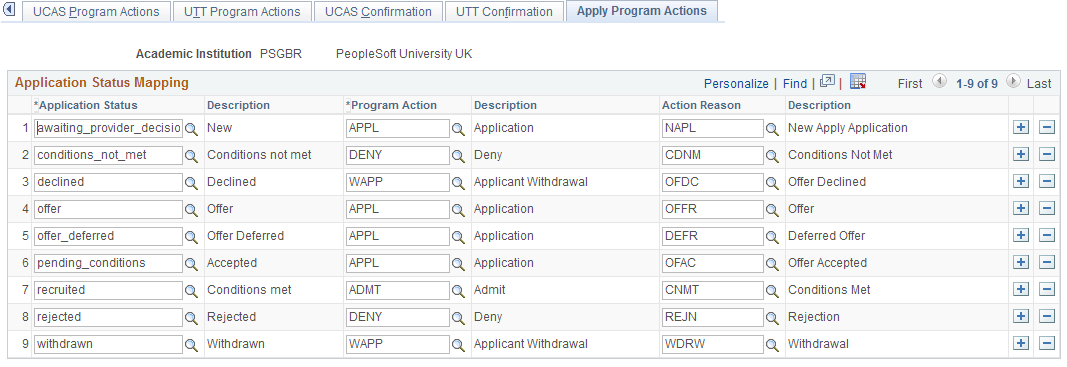The width and height of the screenshot is (1067, 367).
Task: Delete the rejected row
Action: (x=1047, y=317)
